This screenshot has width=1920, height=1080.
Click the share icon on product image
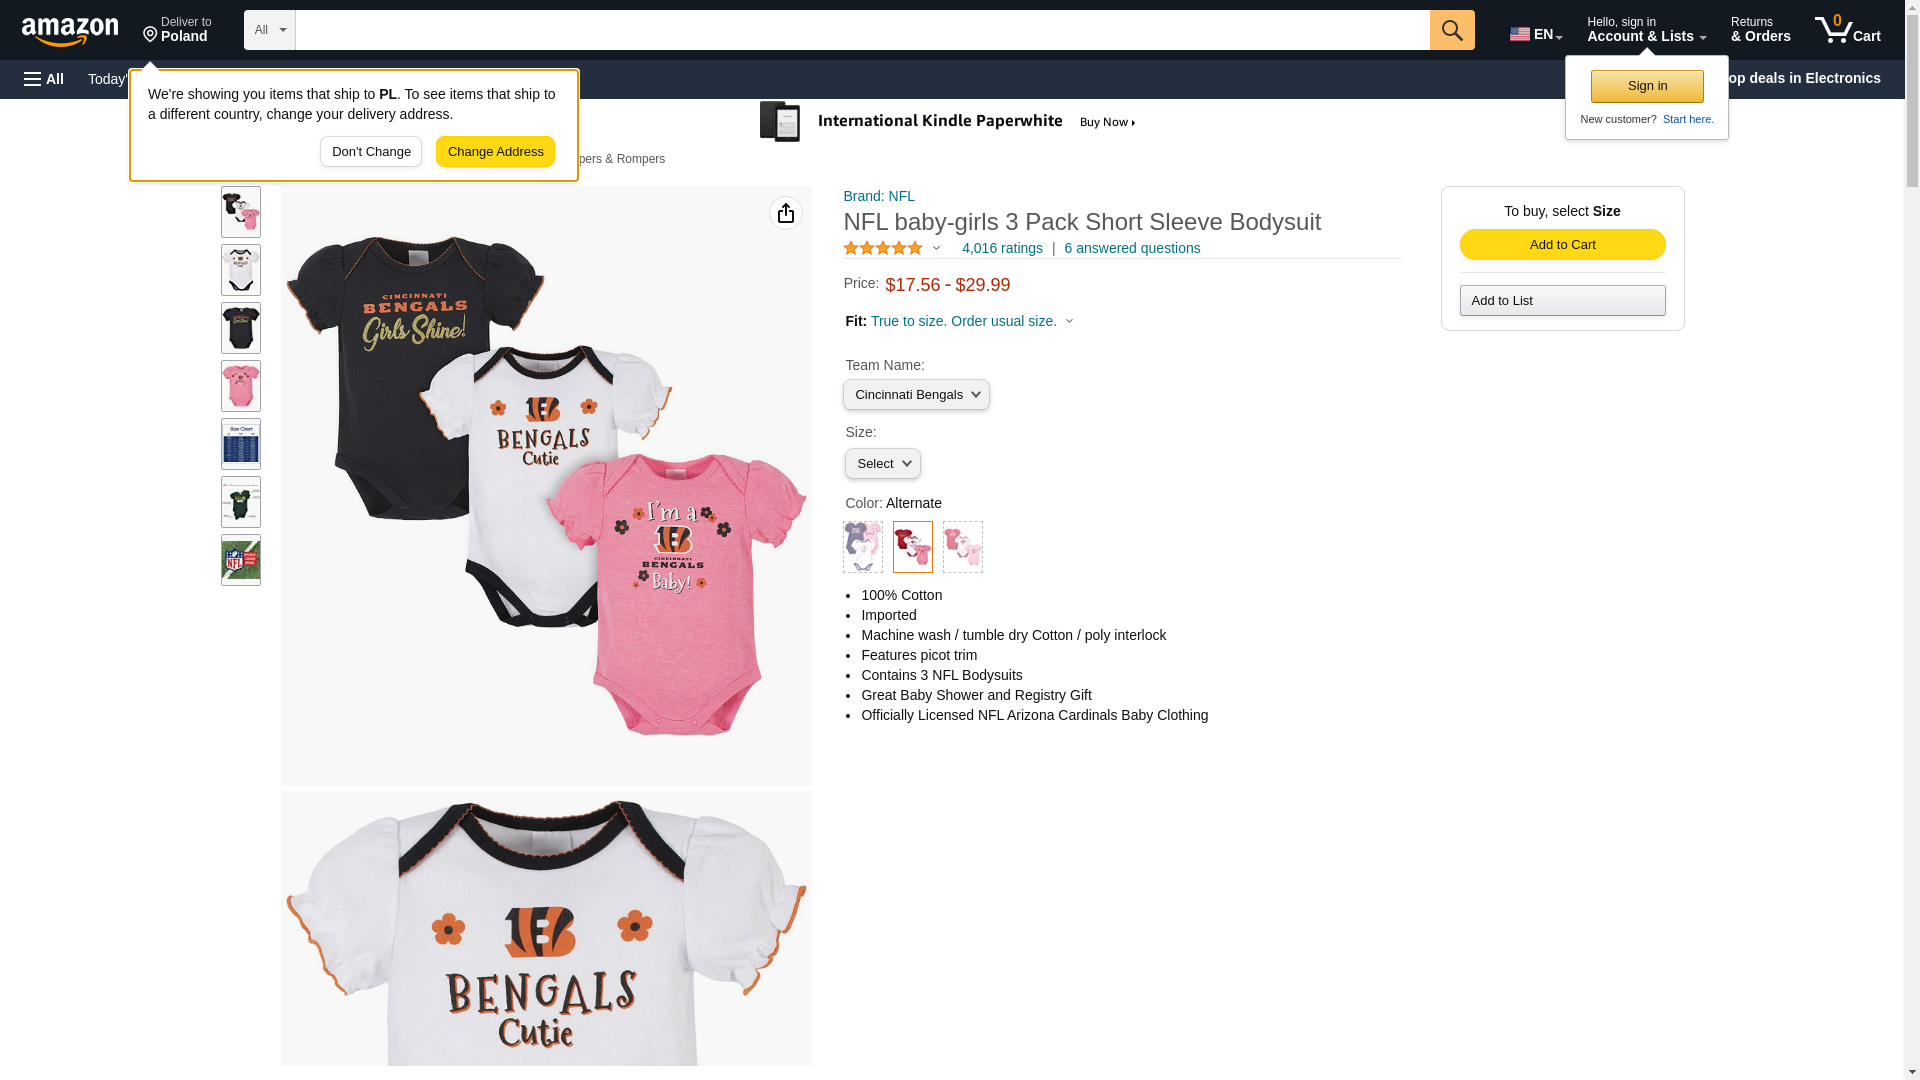785,213
